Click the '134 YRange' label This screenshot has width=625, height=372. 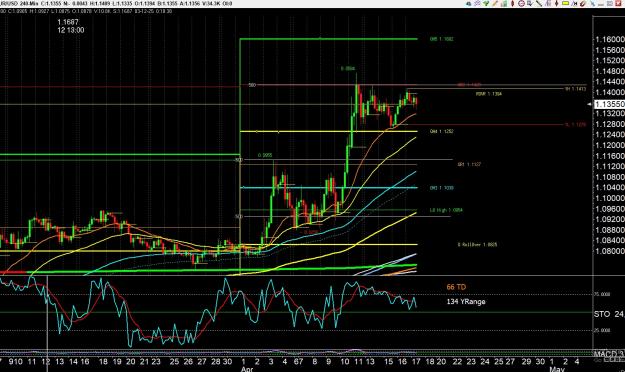(466, 301)
